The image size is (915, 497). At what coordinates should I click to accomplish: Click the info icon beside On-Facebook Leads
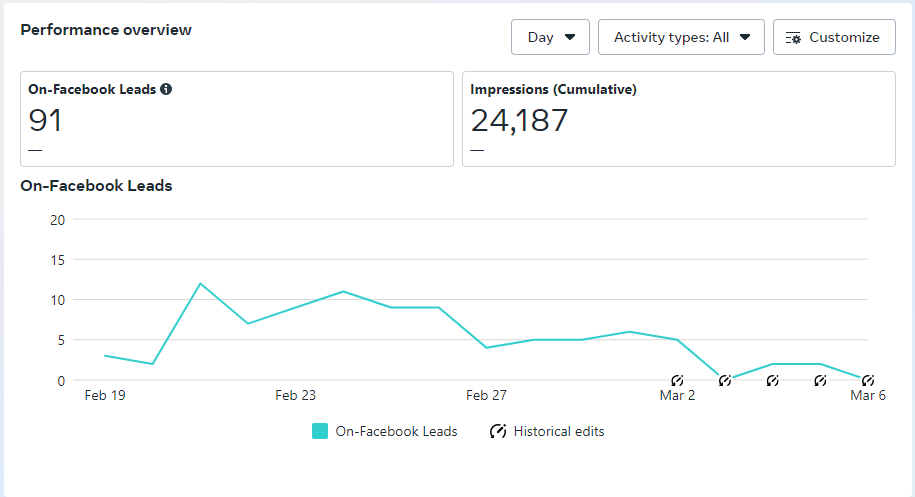click(x=166, y=89)
